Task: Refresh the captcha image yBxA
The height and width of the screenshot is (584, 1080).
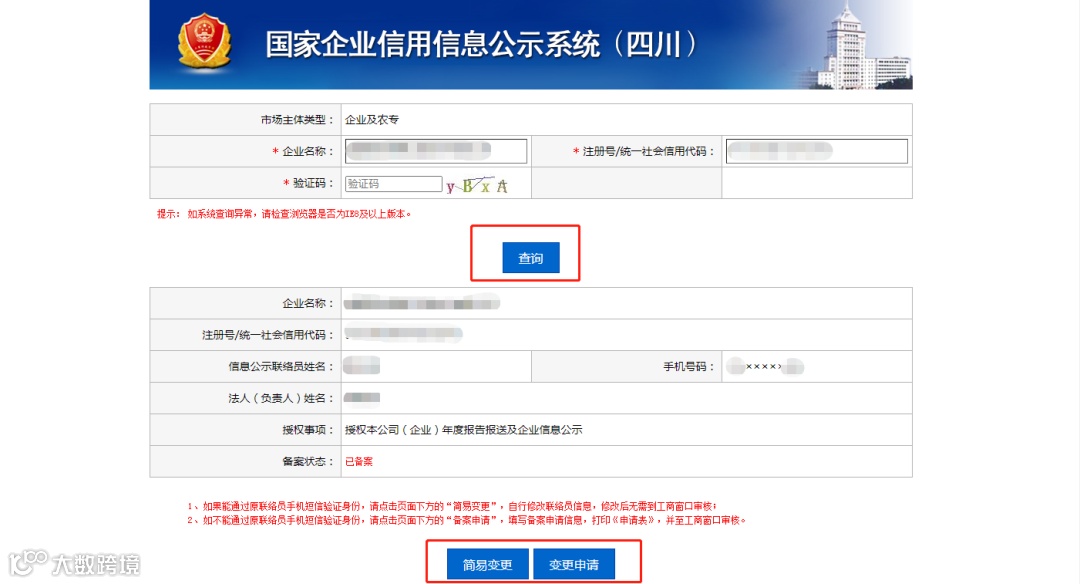Action: (477, 185)
